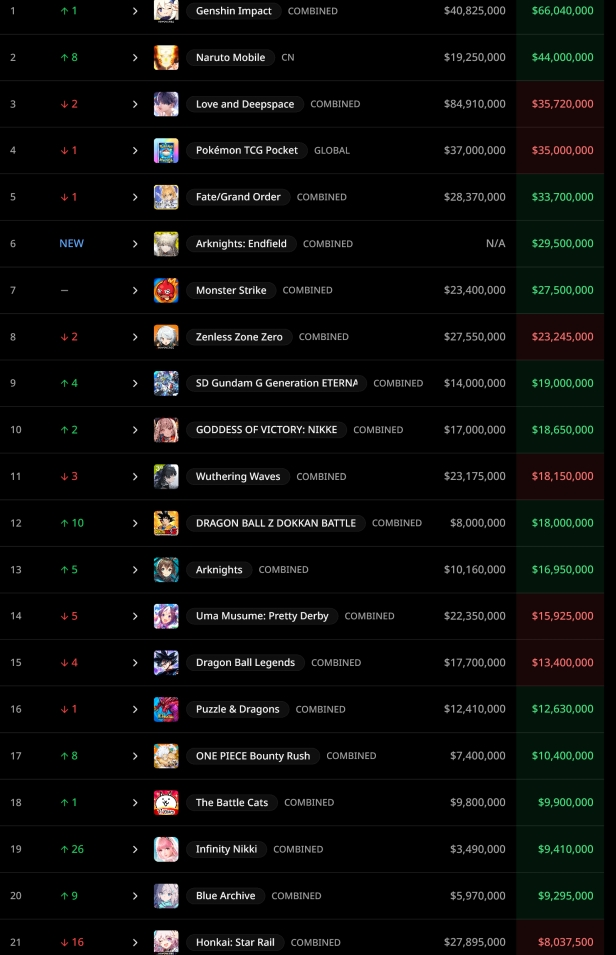Image resolution: width=616 pixels, height=955 pixels.
Task: Click the GODDESS OF VICTORY: NIKKE icon
Action: (166, 430)
